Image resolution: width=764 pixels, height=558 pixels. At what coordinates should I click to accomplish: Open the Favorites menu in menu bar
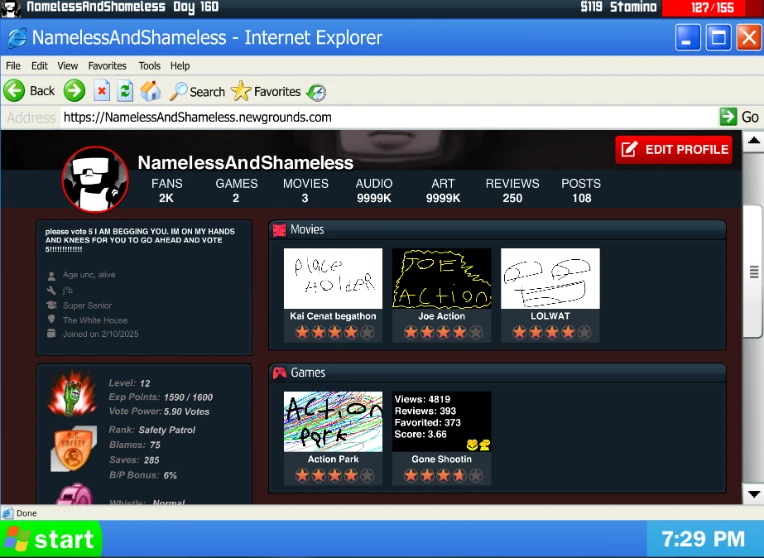[x=107, y=66]
